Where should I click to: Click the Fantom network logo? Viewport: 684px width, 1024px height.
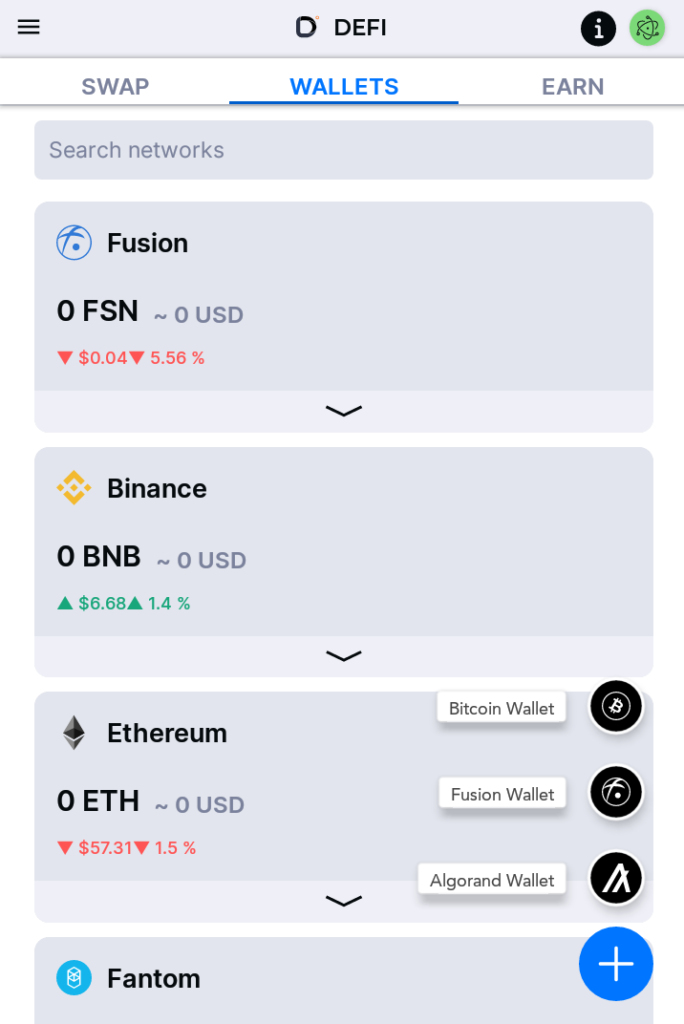point(74,978)
